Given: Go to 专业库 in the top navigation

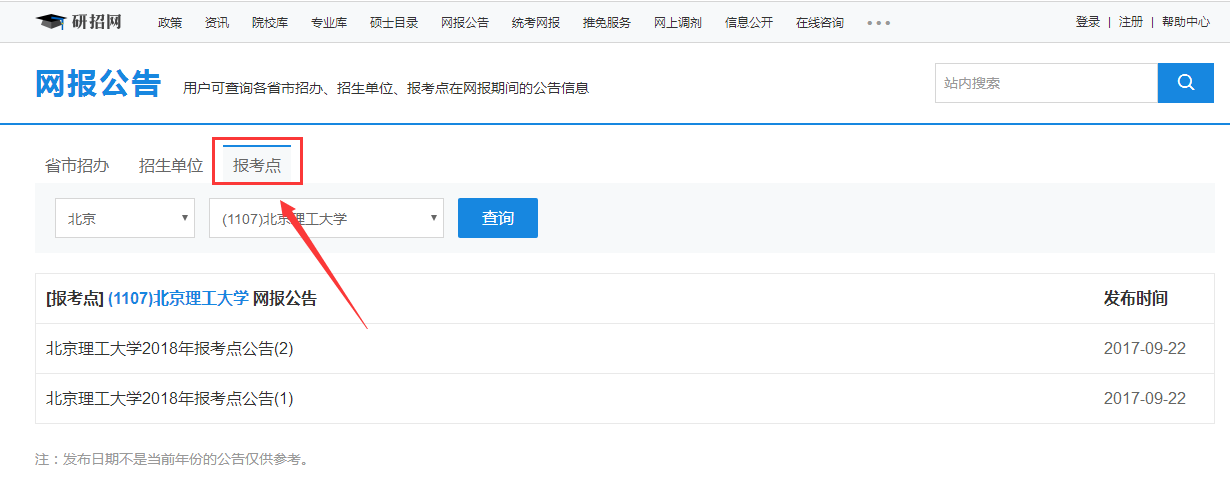Looking at the screenshot, I should coord(329,22).
